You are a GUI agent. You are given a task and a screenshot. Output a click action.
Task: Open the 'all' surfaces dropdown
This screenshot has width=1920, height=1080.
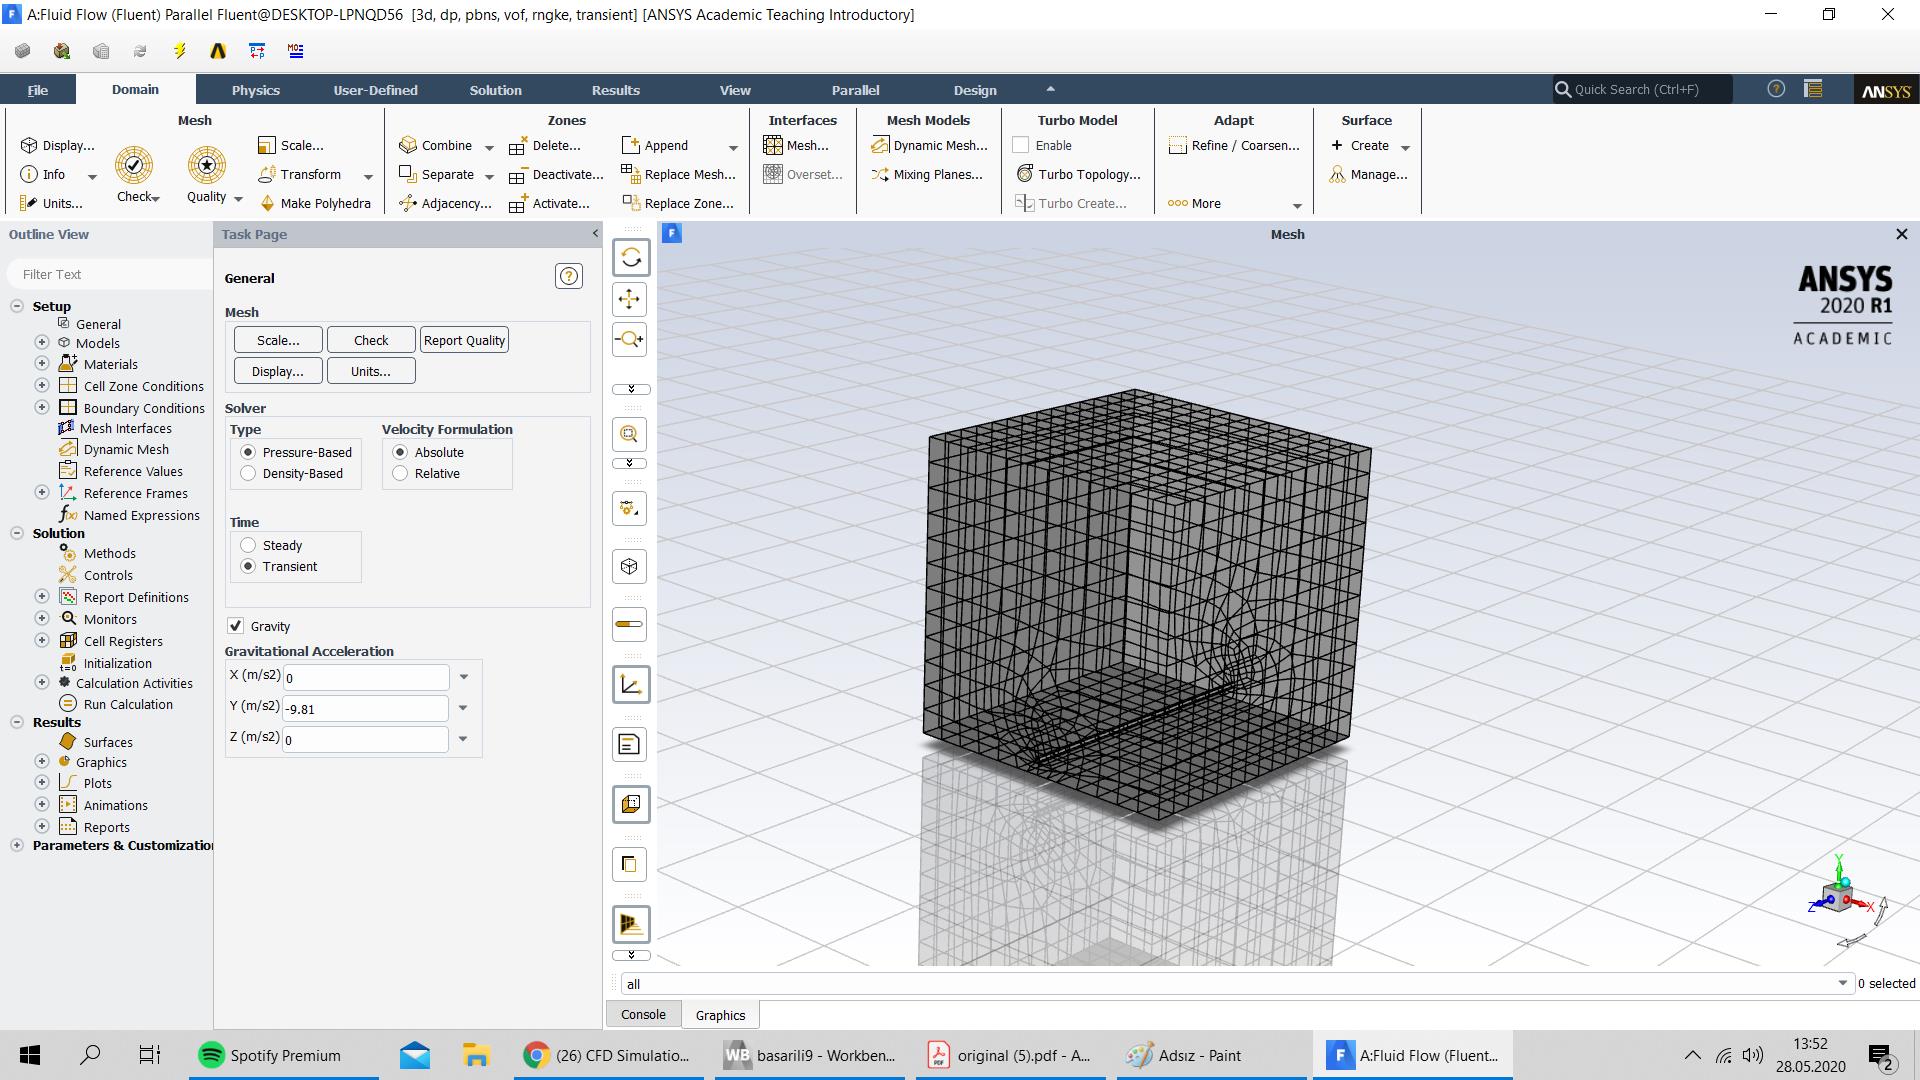click(1843, 983)
